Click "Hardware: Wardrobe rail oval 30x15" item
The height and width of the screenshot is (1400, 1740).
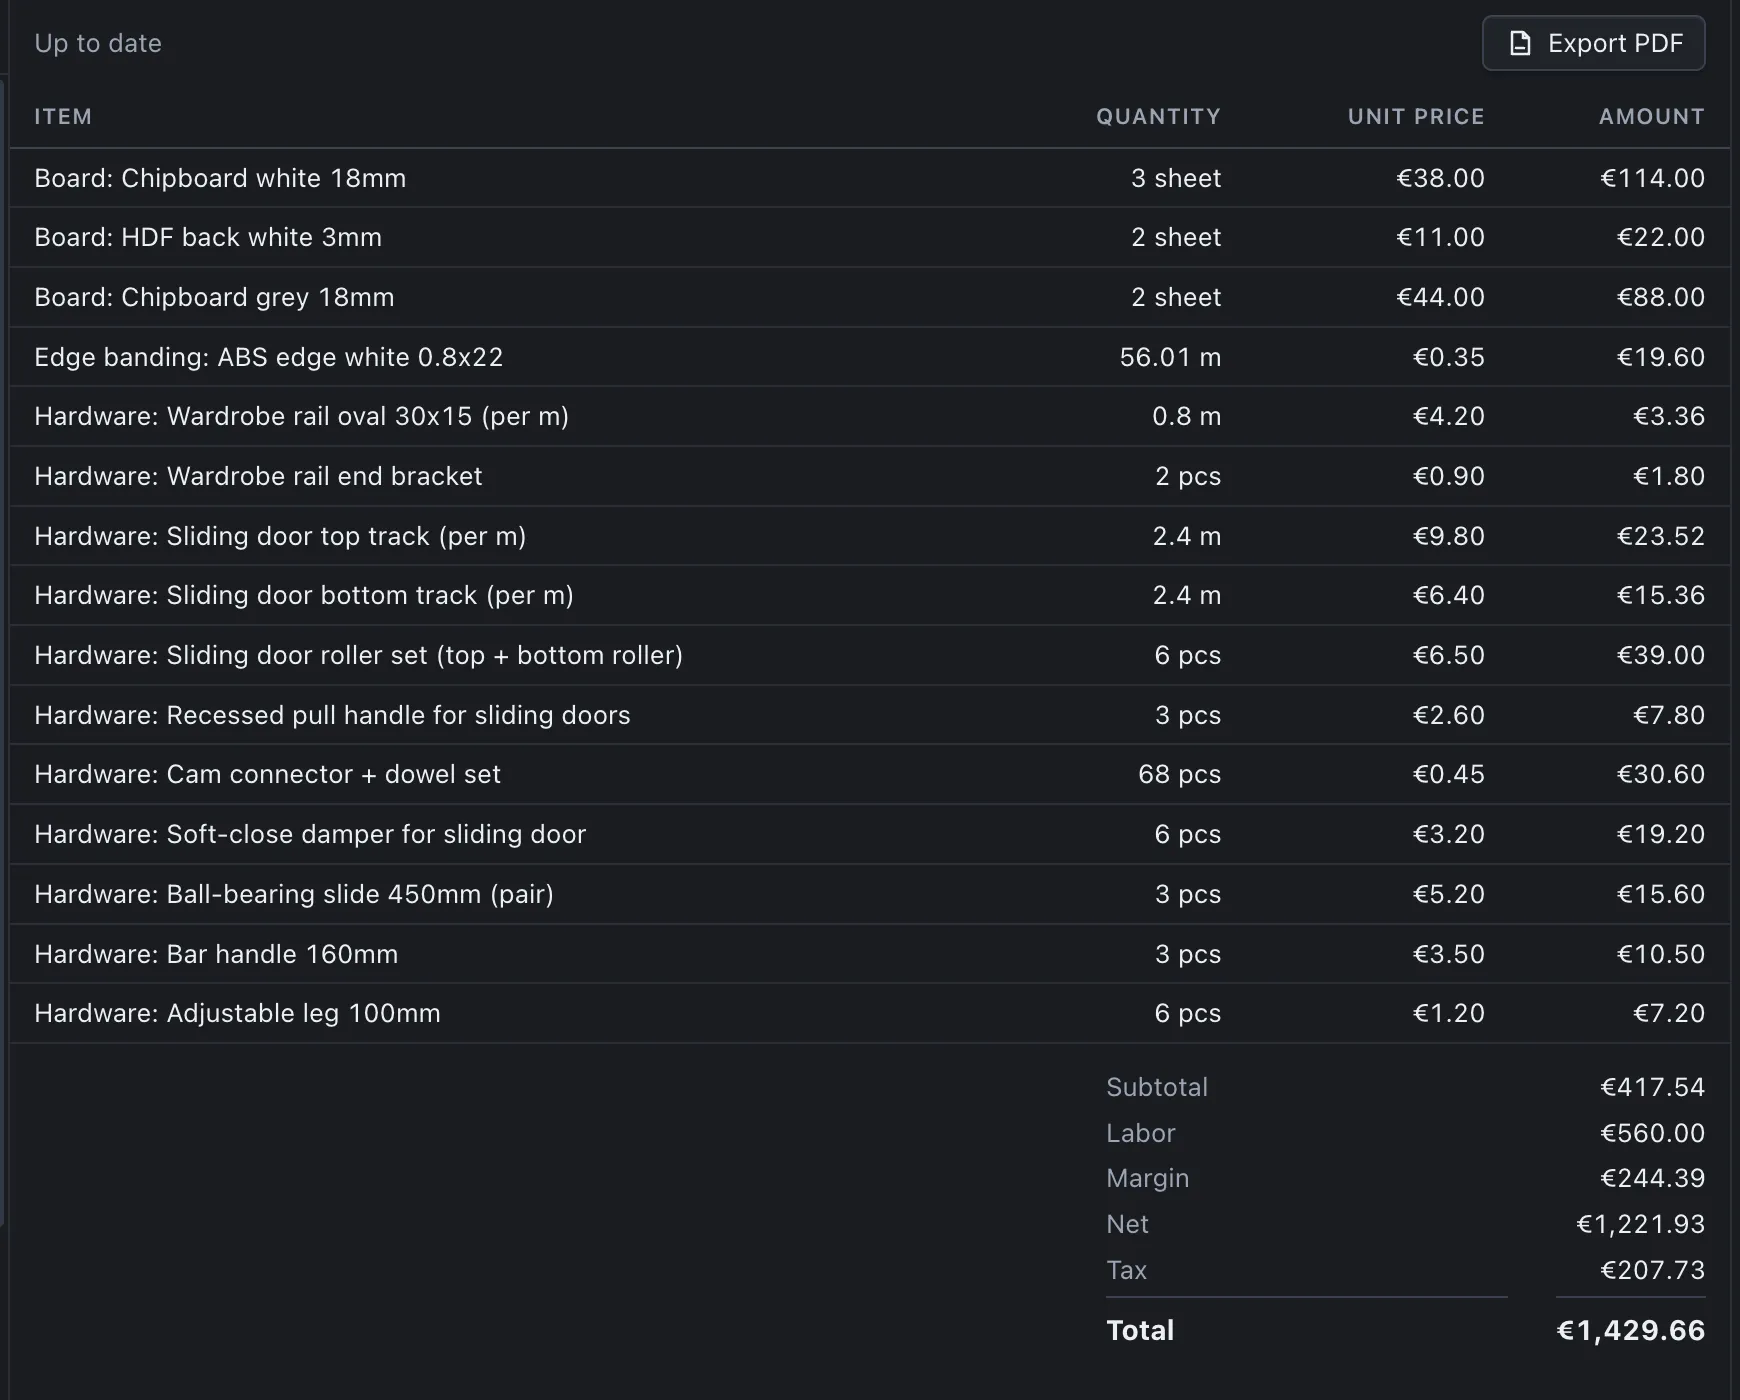pos(301,416)
